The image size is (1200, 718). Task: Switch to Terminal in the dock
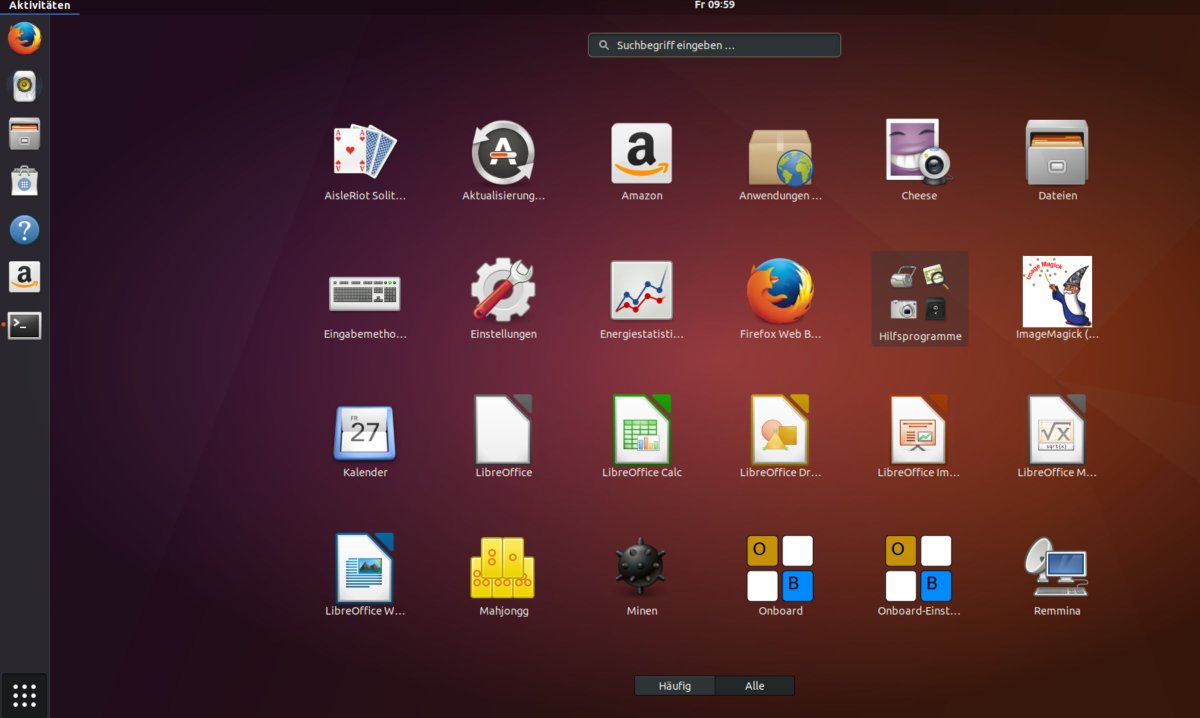tap(24, 325)
